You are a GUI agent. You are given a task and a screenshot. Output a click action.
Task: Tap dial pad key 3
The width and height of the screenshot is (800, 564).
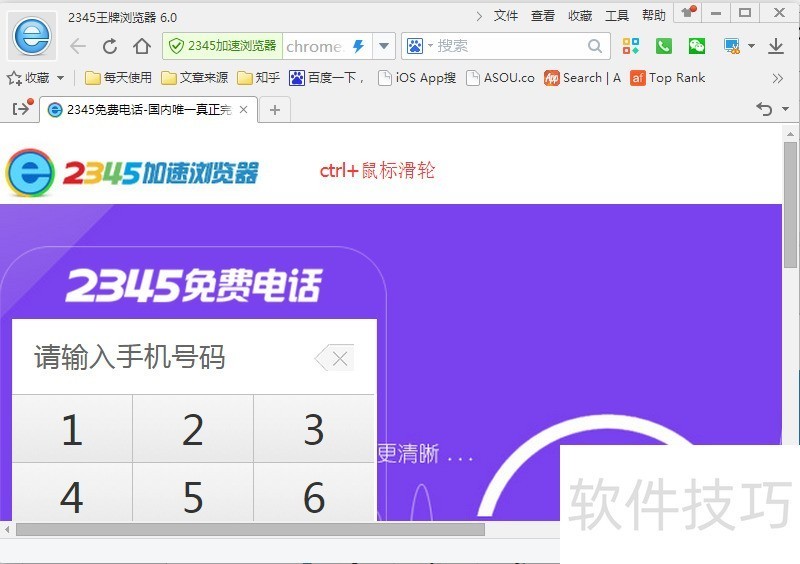[x=314, y=429]
